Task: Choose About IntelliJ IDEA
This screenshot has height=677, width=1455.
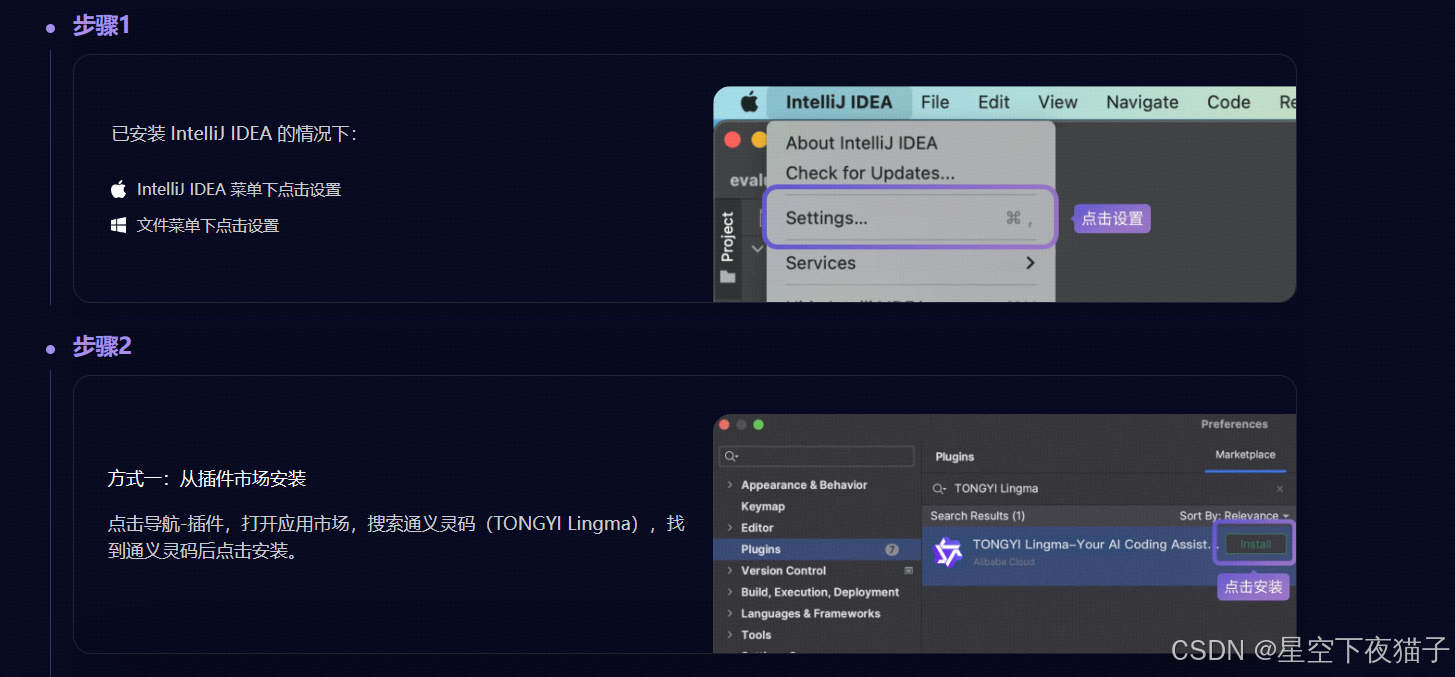Action: pos(861,143)
